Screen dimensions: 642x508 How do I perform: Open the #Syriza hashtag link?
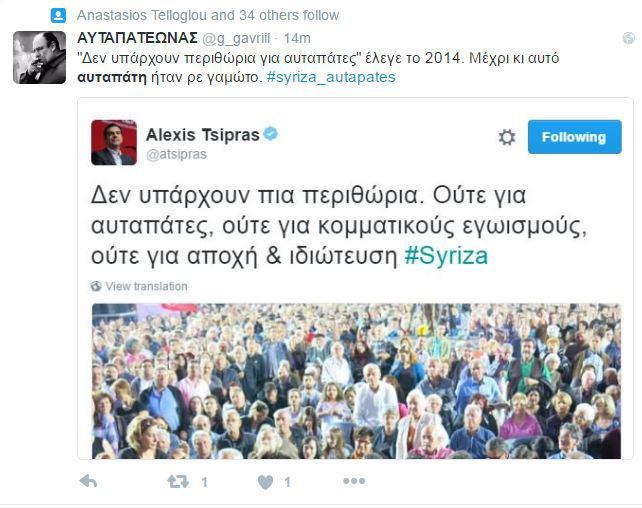[446, 256]
